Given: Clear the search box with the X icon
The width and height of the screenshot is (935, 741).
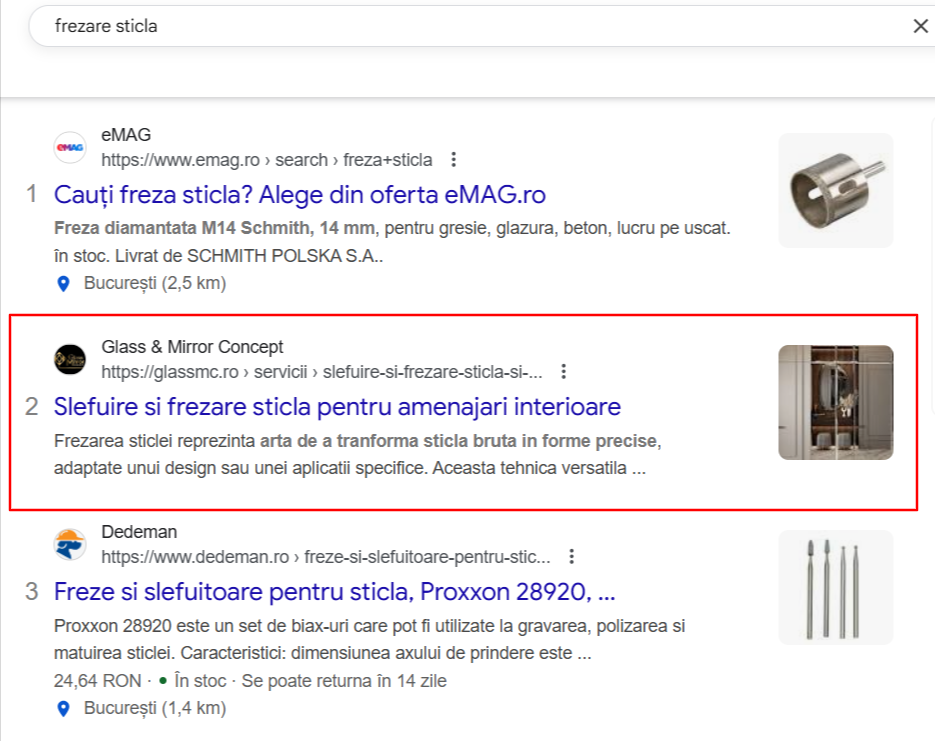Looking at the screenshot, I should (x=921, y=26).
